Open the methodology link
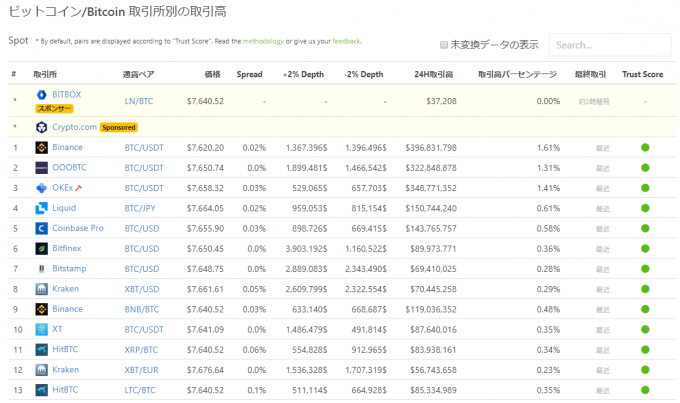This screenshot has height=403, width=680. (263, 41)
